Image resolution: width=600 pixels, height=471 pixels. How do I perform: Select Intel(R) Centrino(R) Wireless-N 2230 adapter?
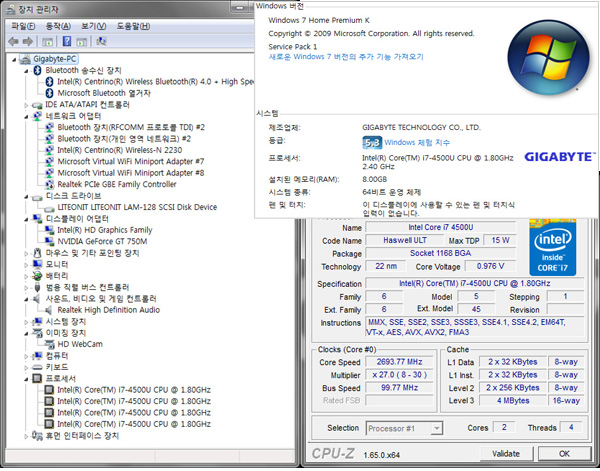(x=119, y=150)
